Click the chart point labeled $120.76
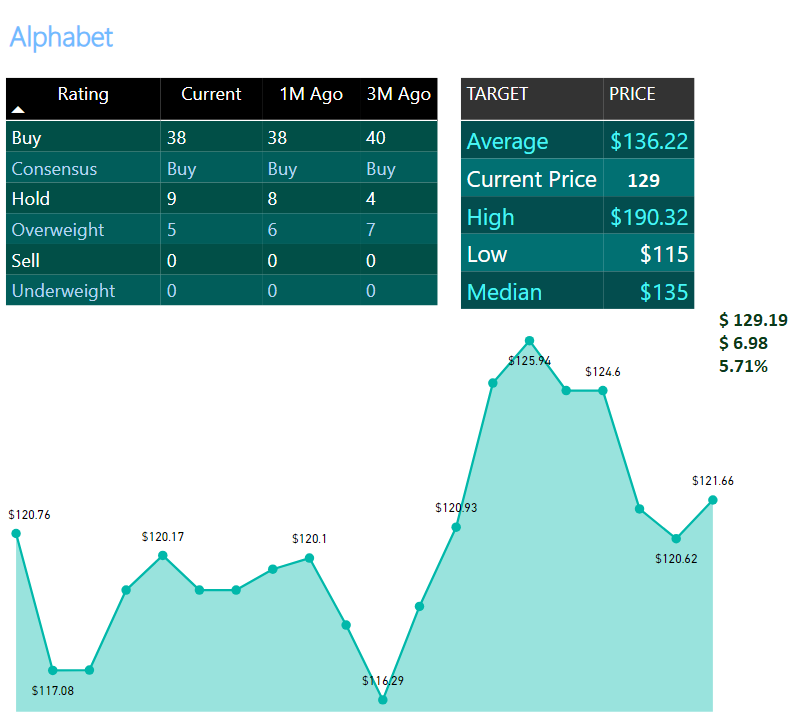The image size is (791, 724). coord(16,533)
